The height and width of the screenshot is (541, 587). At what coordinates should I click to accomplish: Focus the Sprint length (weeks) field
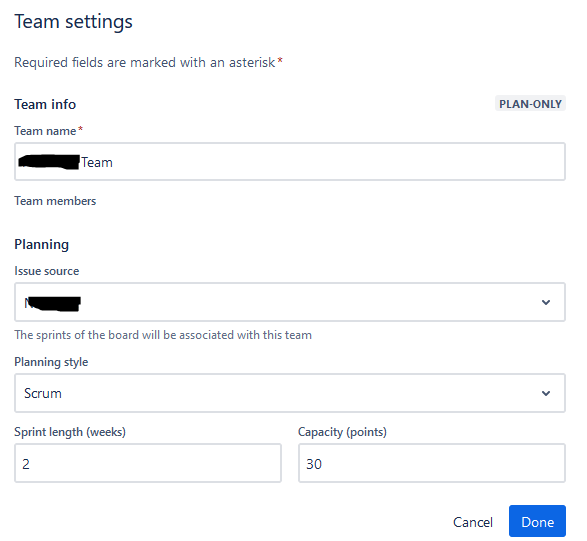tap(148, 463)
